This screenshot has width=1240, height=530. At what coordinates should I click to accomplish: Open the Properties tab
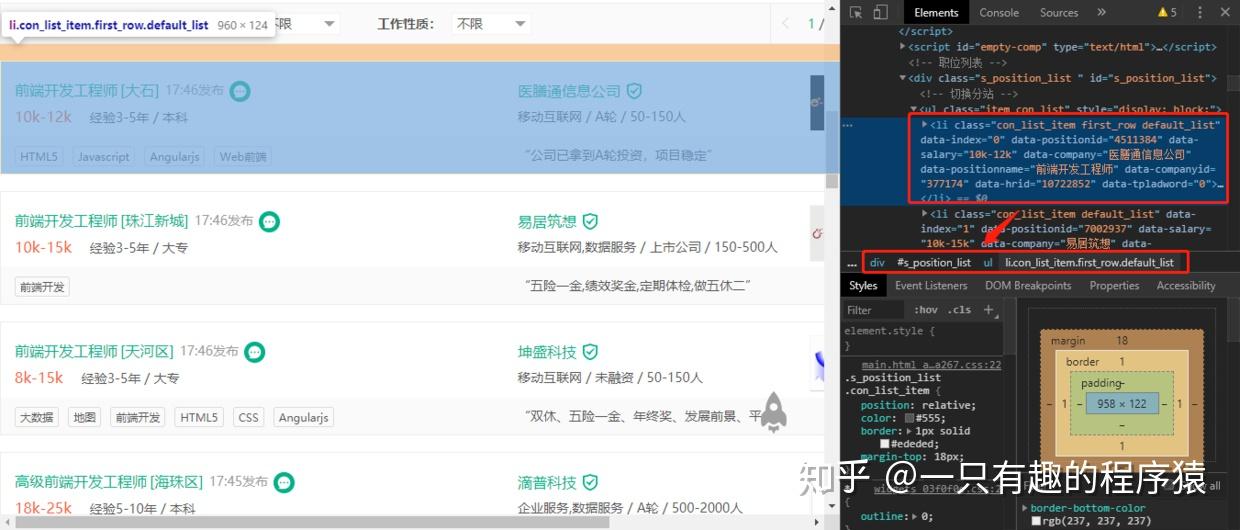[1114, 285]
